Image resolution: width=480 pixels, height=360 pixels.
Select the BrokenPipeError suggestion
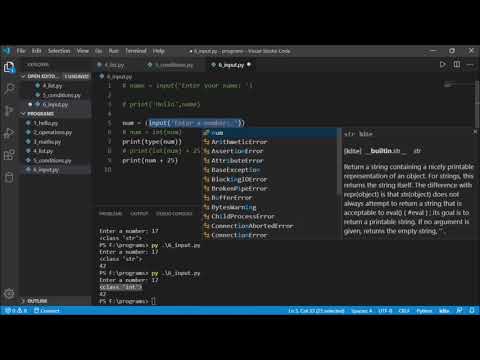(270, 189)
